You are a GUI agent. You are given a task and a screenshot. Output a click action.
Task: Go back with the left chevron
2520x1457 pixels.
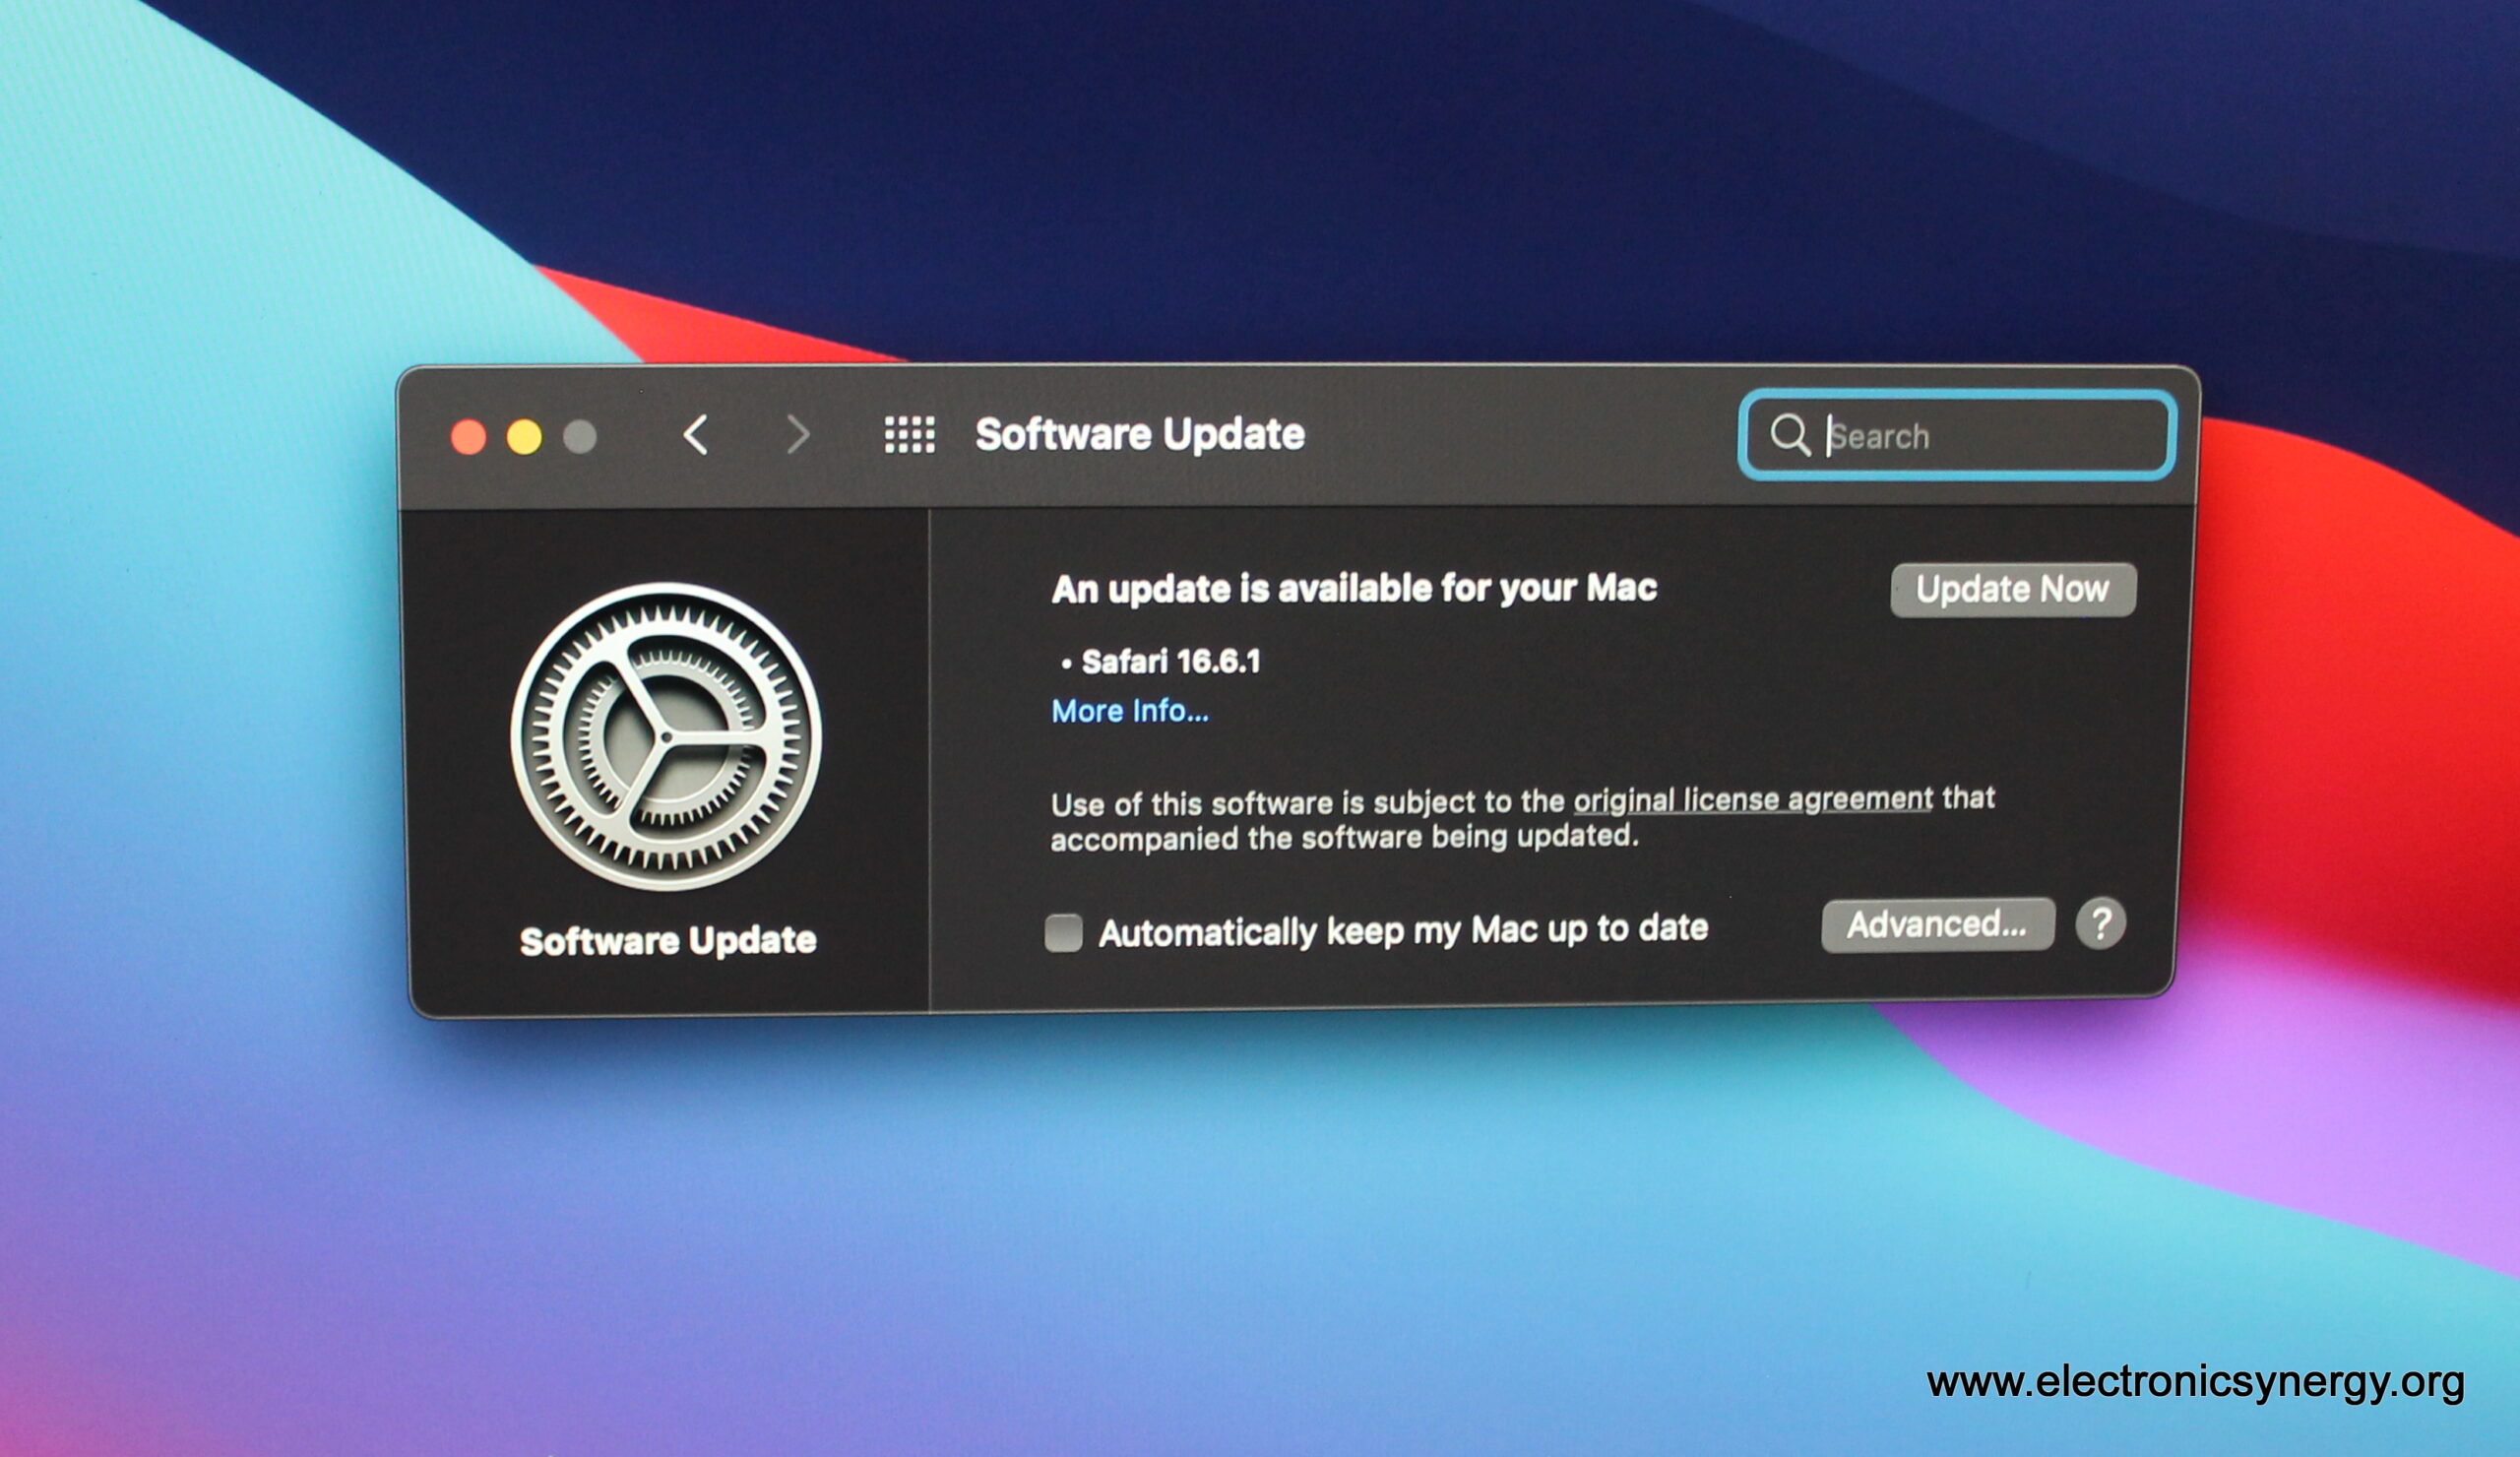696,436
